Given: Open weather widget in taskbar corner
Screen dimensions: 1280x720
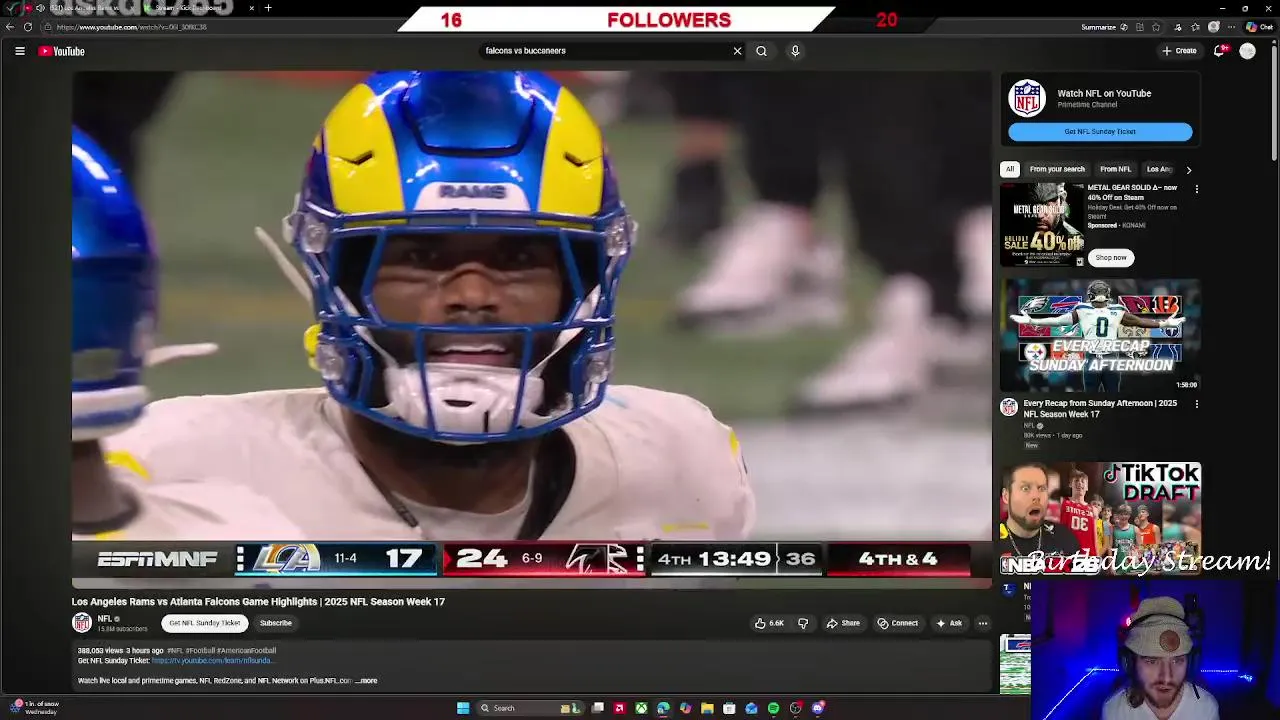Looking at the screenshot, I should [32, 708].
